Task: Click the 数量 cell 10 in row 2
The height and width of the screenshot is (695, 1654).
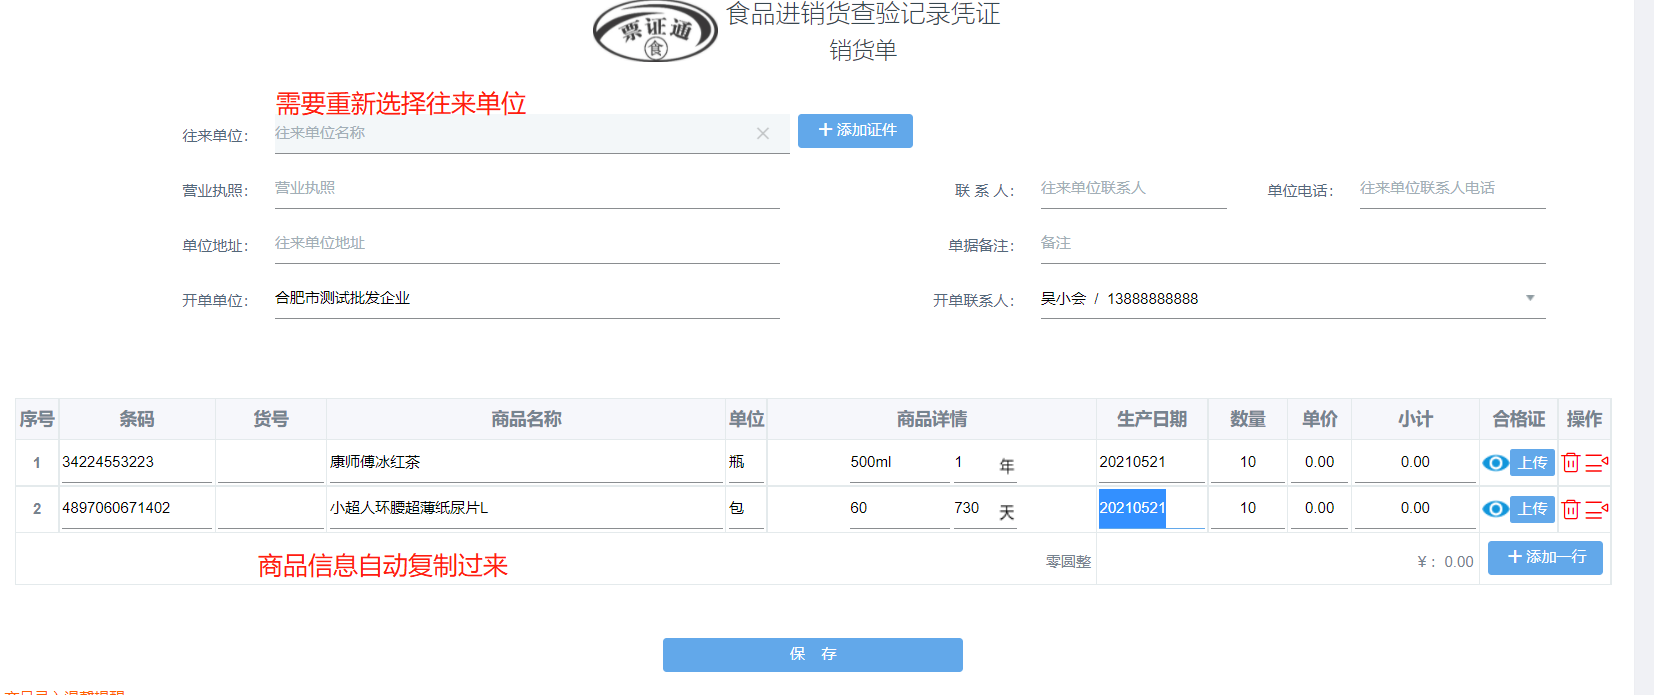Action: point(1247,508)
